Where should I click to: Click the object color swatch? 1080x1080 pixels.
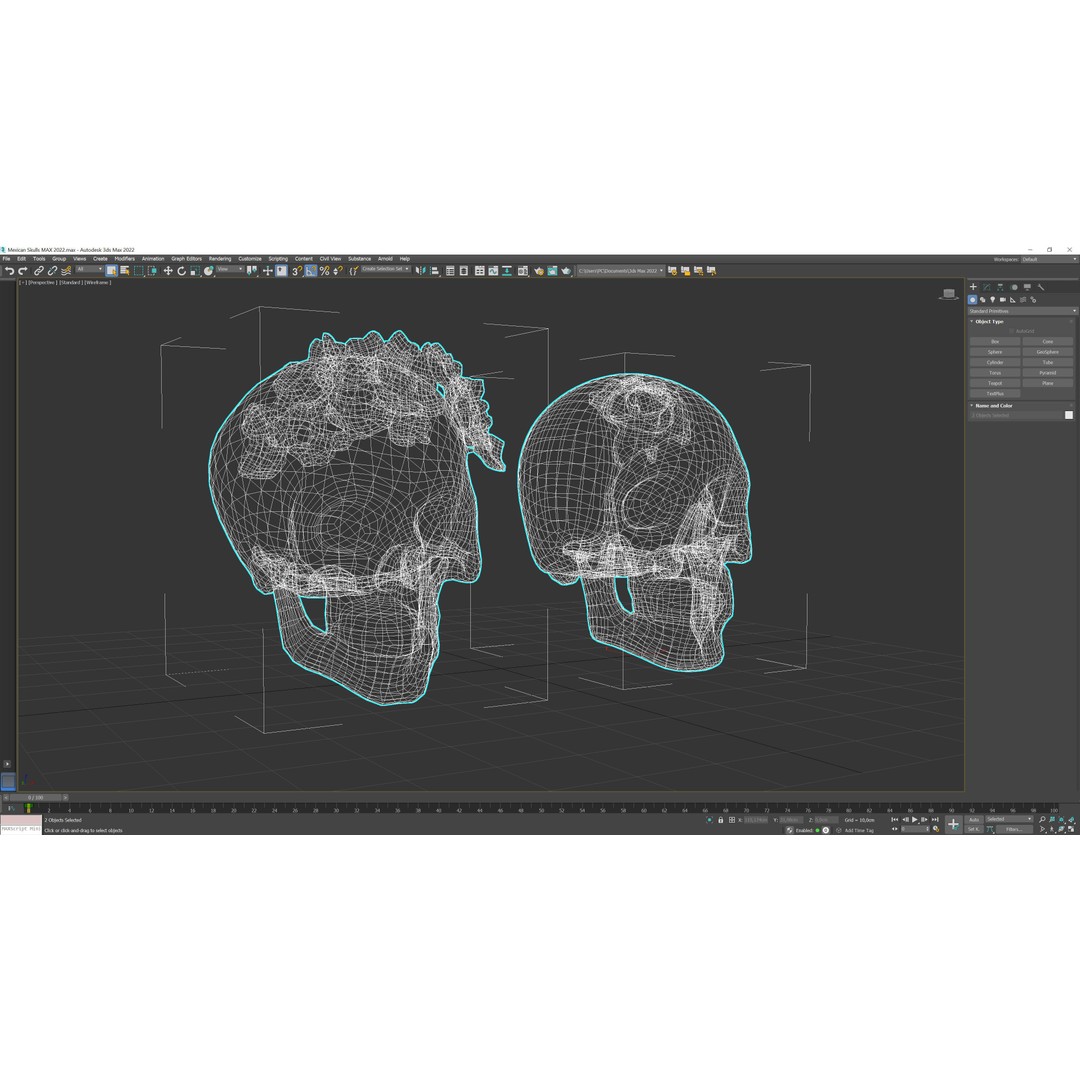(x=1069, y=415)
